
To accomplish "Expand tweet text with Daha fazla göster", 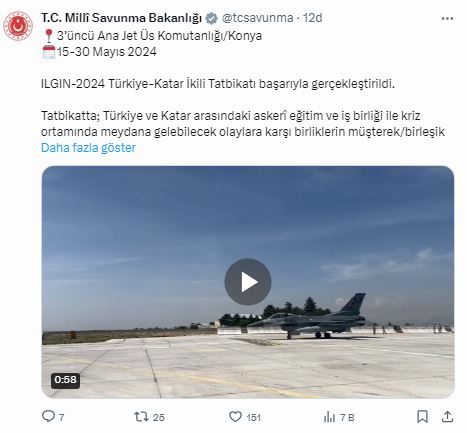I will (x=88, y=148).
